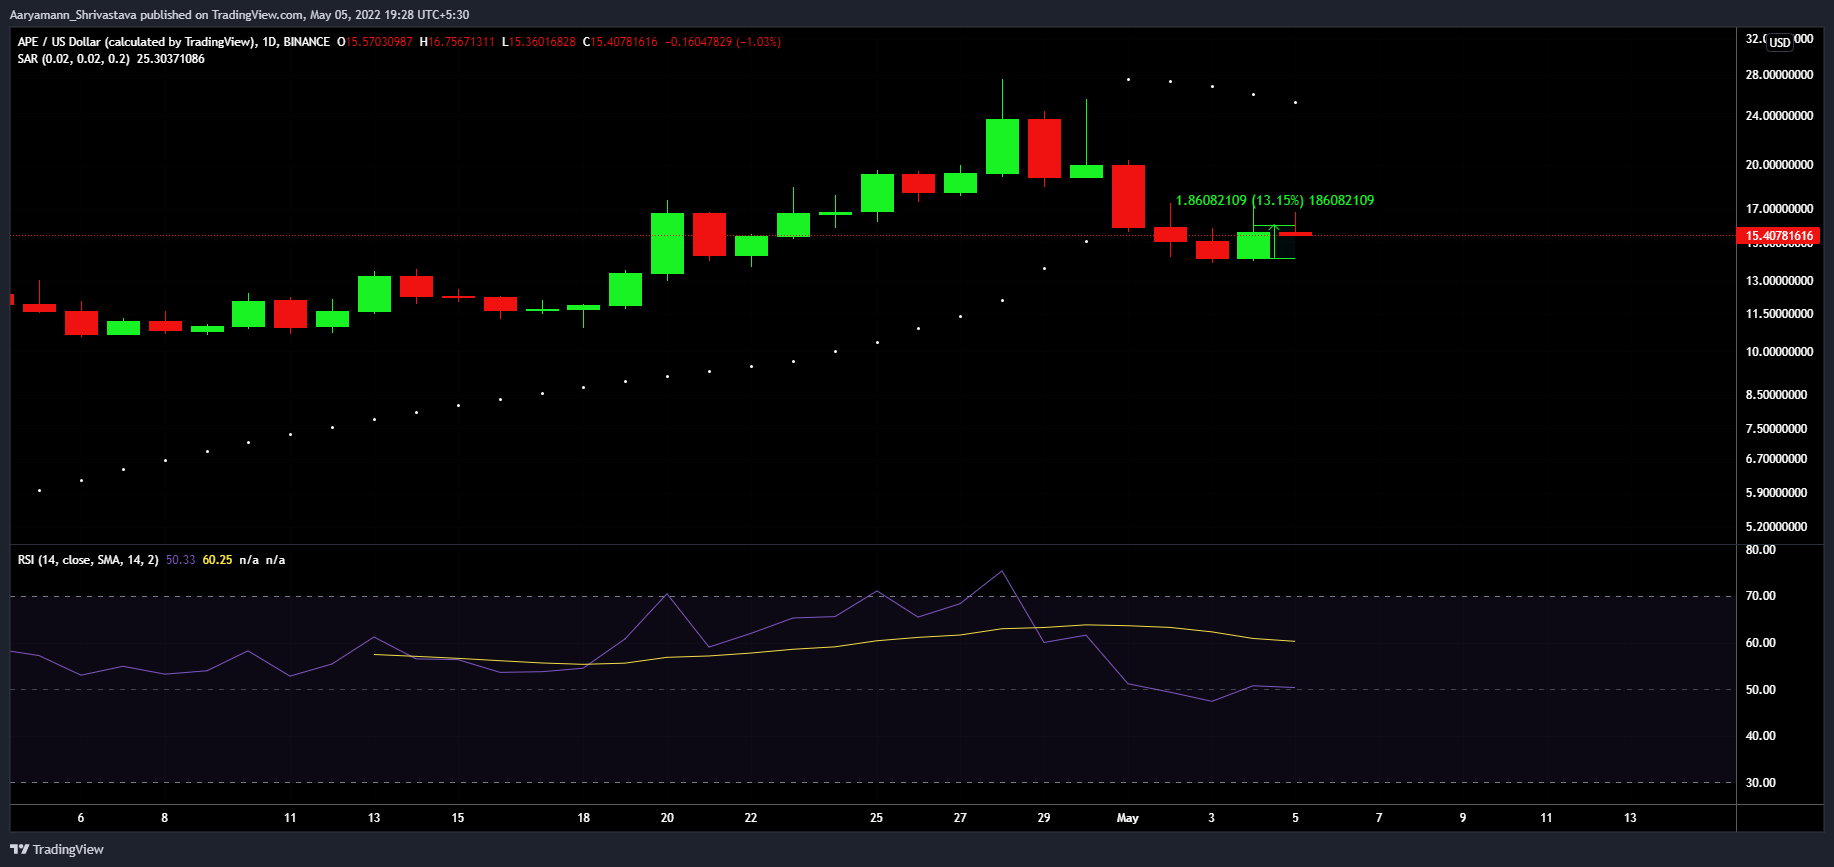Click the TradingView logo at the bottom
Screen dimensions: 1834x867
tap(57, 849)
